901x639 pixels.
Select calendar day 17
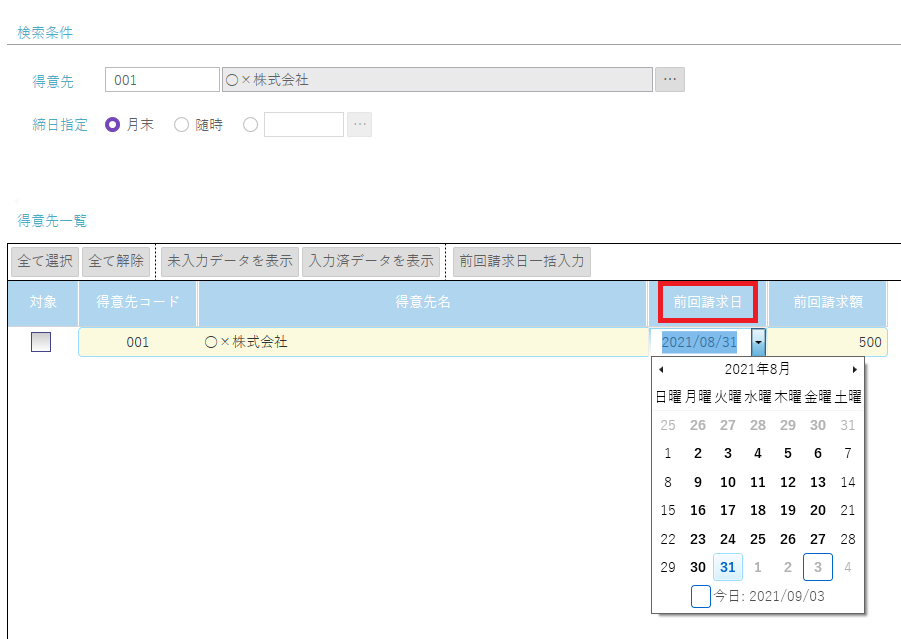click(728, 510)
